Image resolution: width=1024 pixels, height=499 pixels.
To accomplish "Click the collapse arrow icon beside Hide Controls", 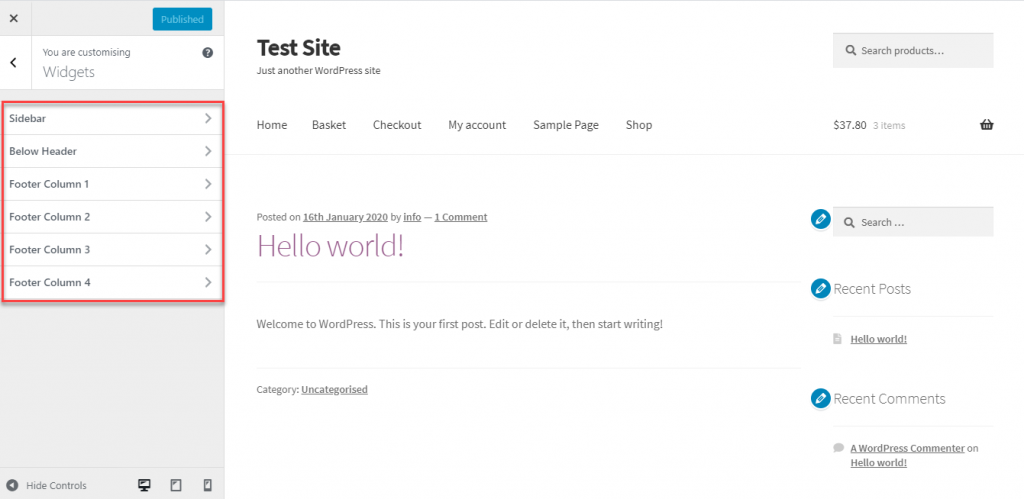I will 12,485.
